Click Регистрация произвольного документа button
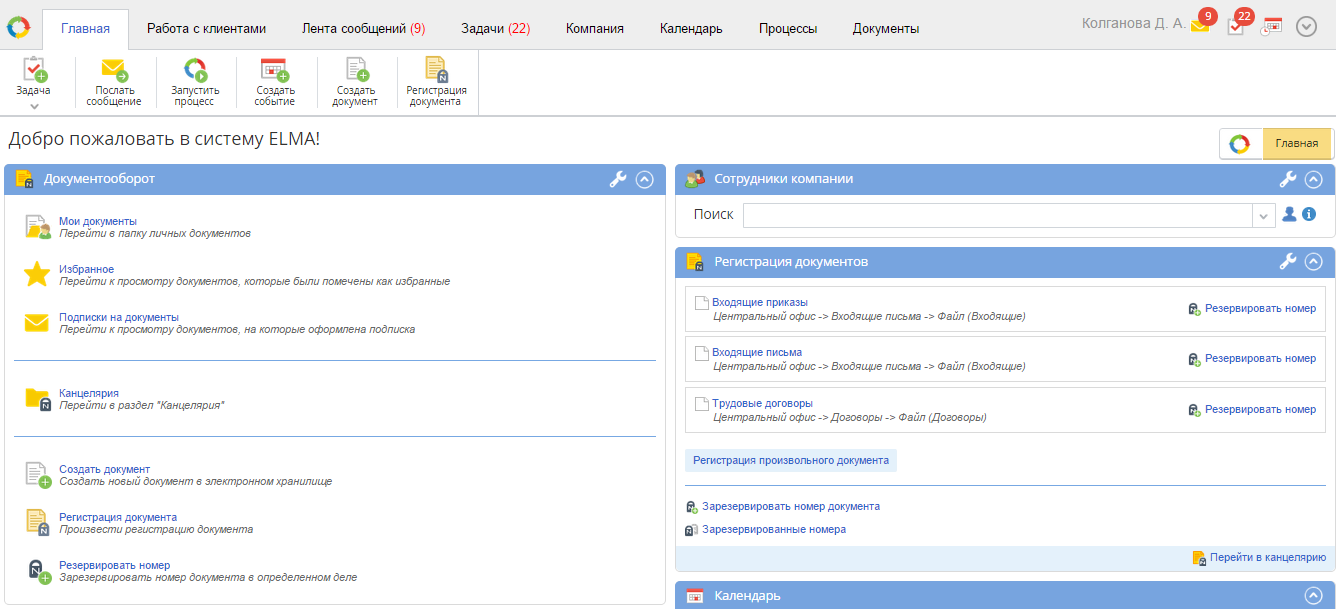This screenshot has width=1336, height=609. coord(791,460)
